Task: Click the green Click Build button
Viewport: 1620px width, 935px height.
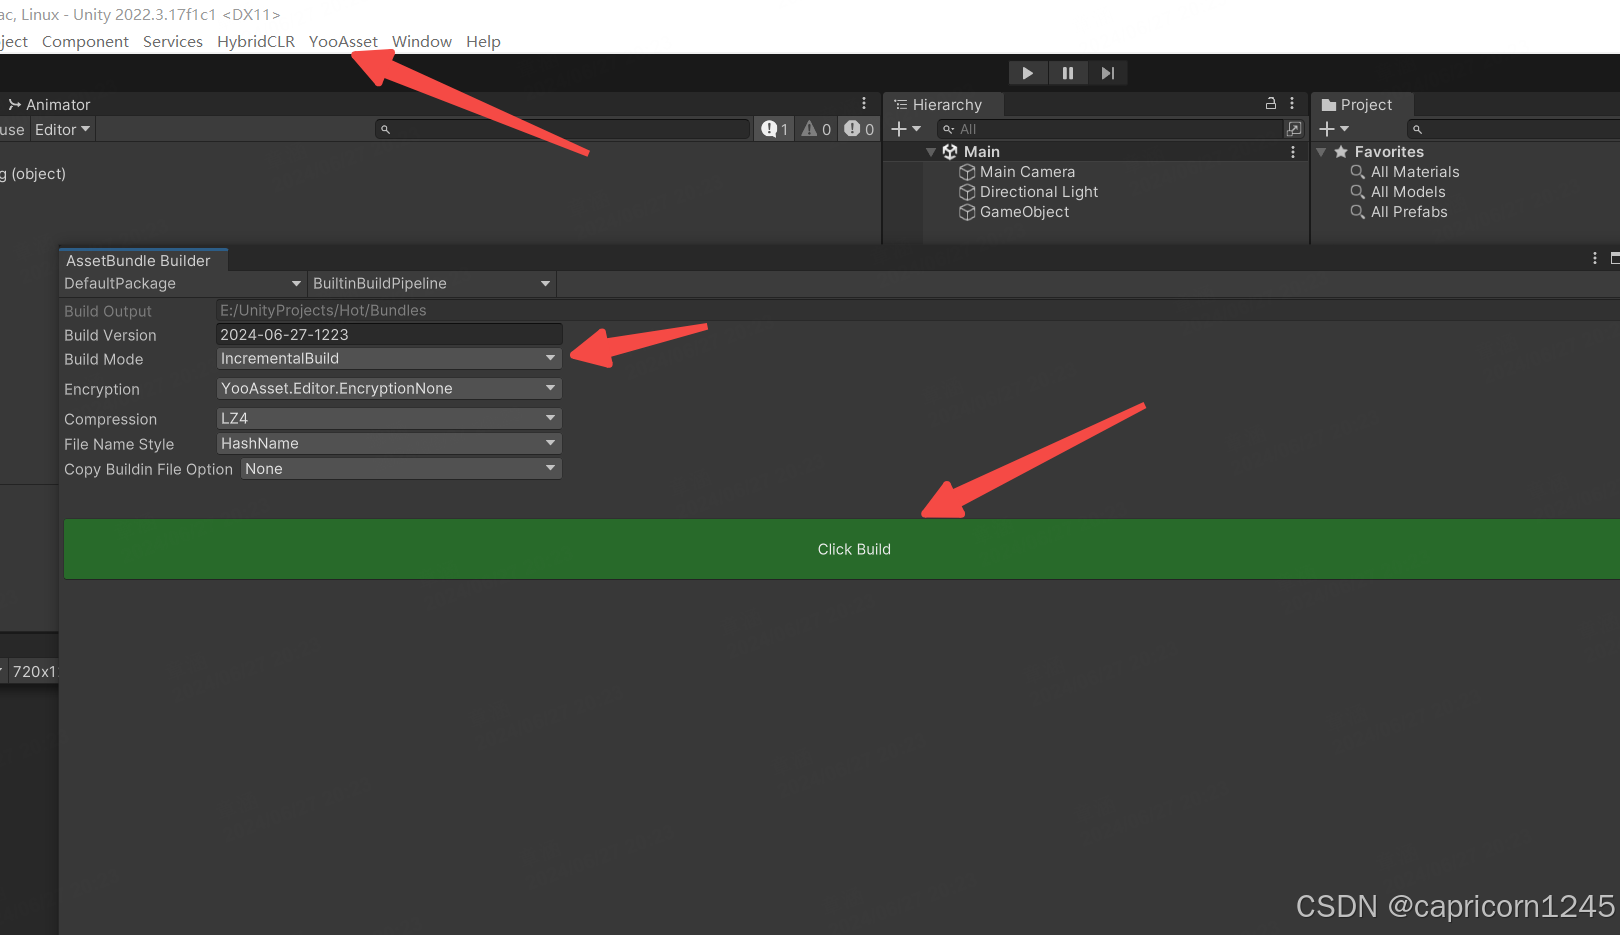Action: pyautogui.click(x=842, y=549)
